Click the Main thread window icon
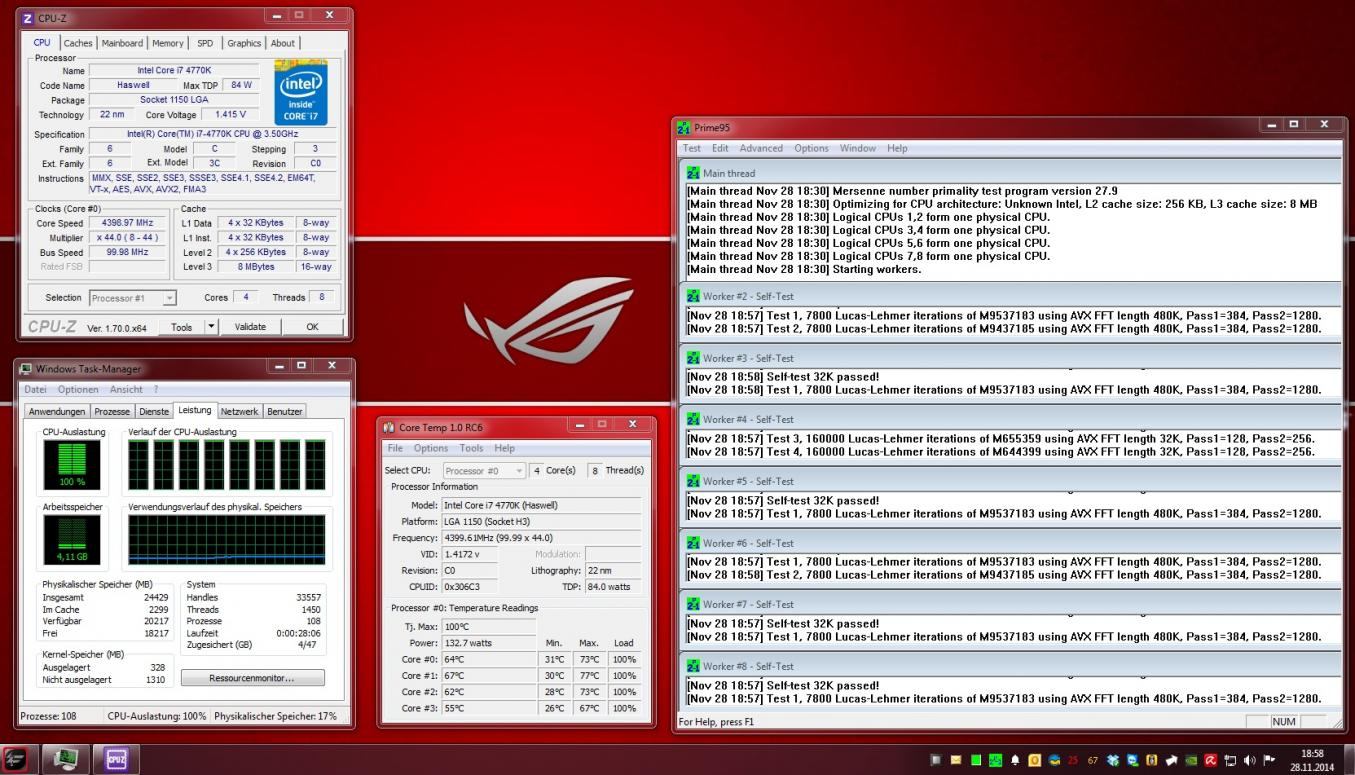The height and width of the screenshot is (775, 1355). click(x=694, y=173)
